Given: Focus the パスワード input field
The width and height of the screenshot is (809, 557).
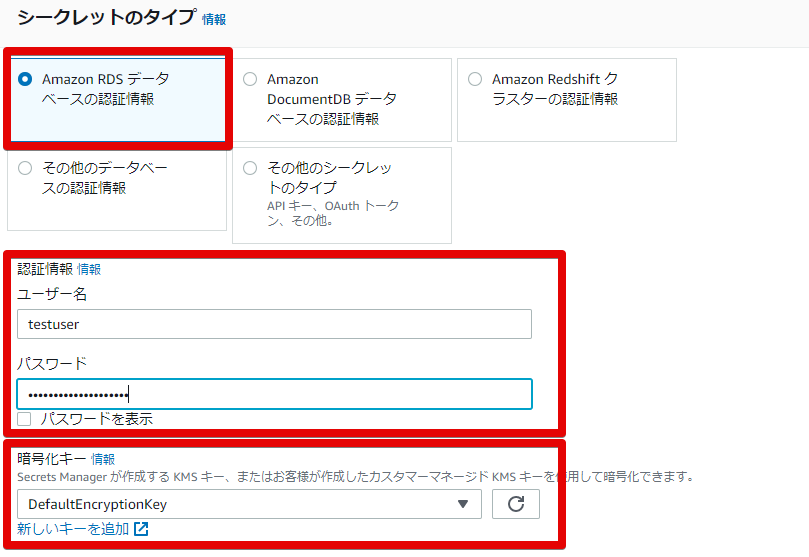Looking at the screenshot, I should pyautogui.click(x=274, y=395).
